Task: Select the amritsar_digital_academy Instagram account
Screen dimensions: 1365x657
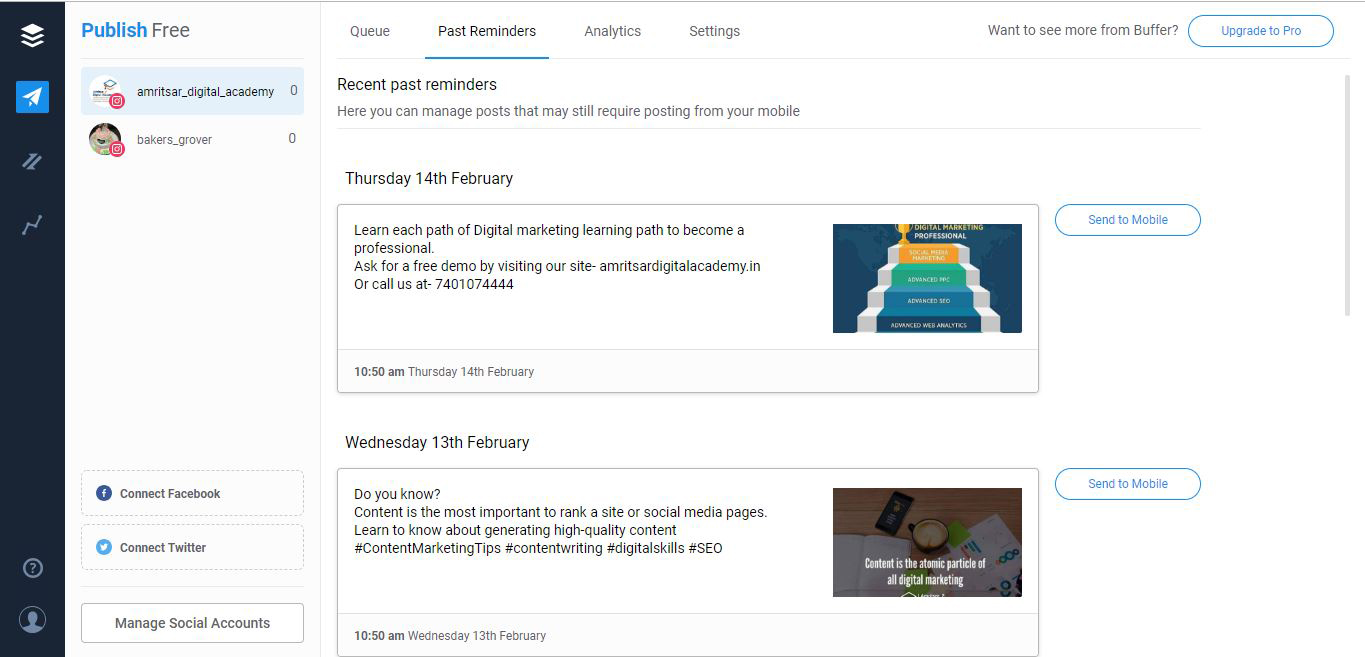Action: (192, 91)
